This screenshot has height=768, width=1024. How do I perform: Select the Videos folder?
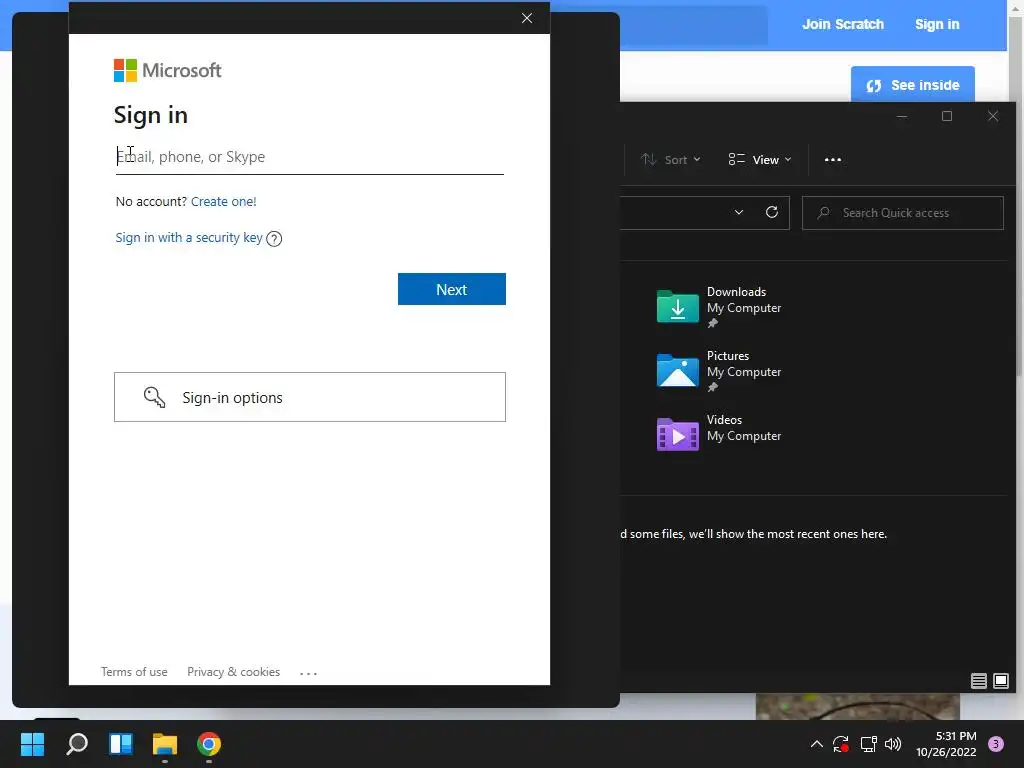click(x=718, y=434)
